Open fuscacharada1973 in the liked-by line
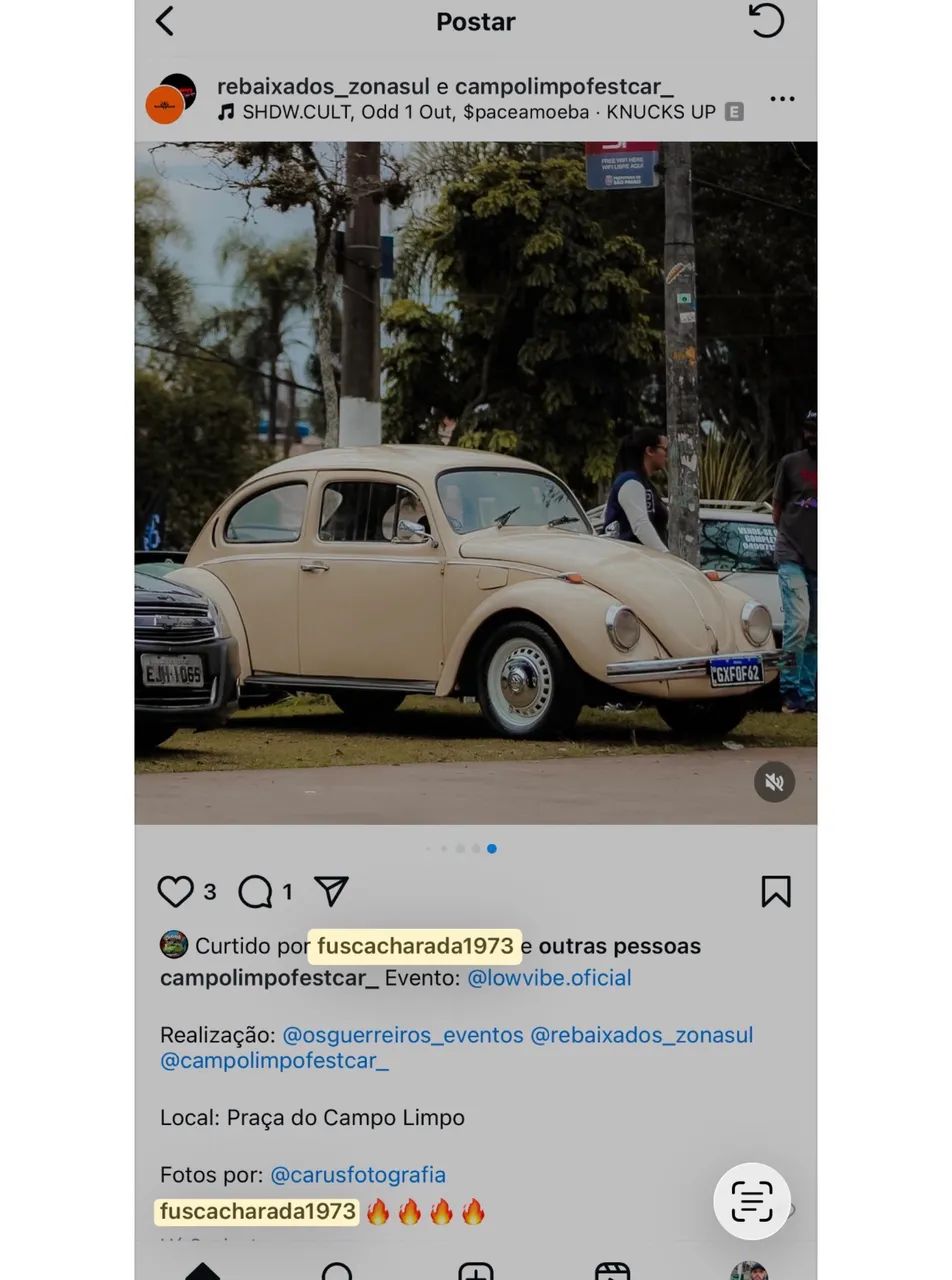 click(x=415, y=946)
